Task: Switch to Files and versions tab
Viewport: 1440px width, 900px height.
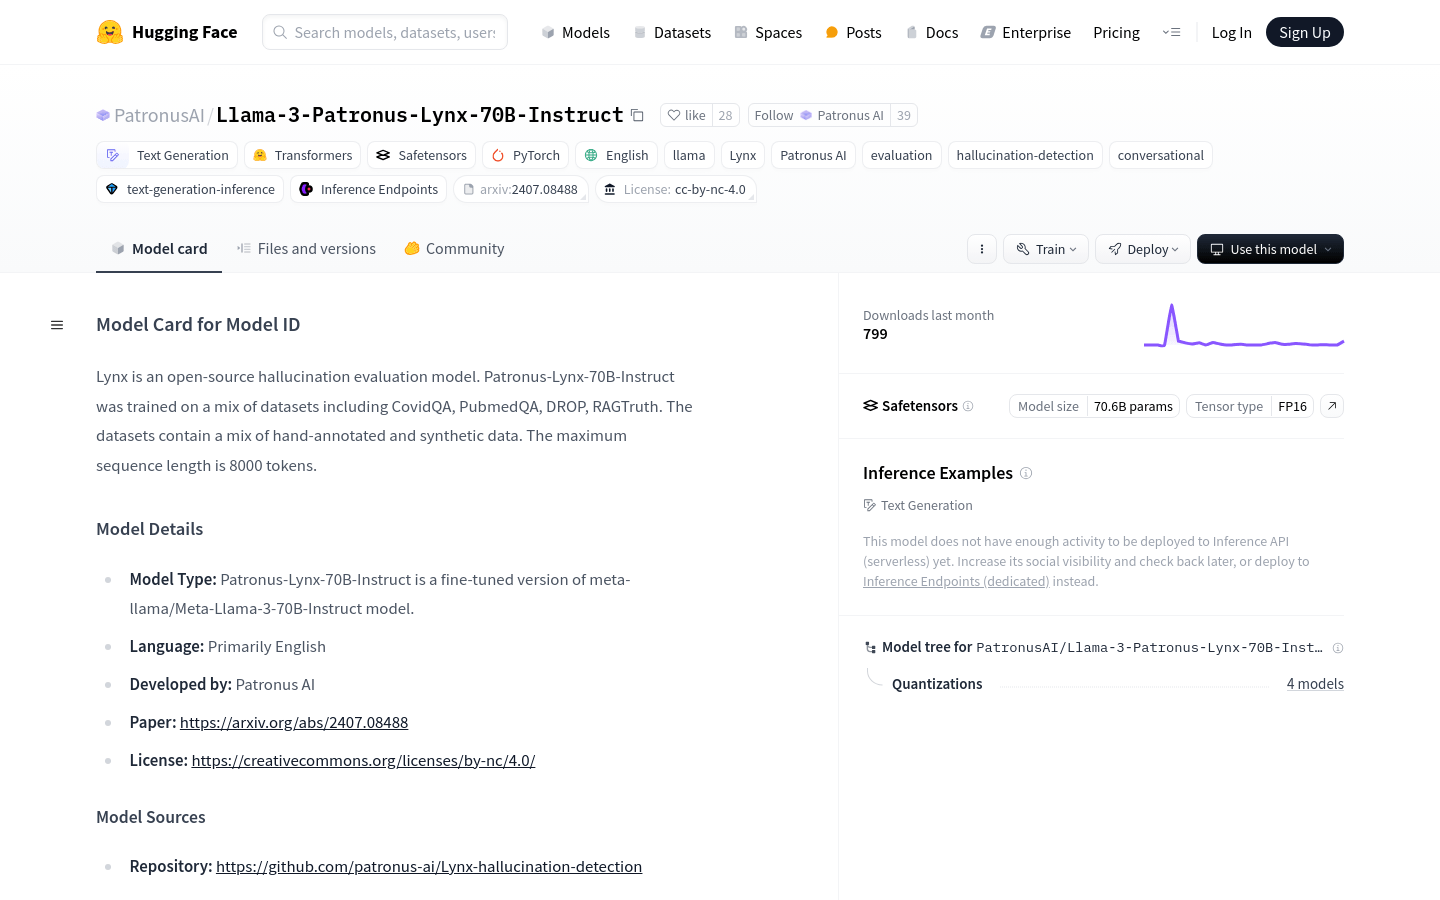Action: (x=306, y=249)
